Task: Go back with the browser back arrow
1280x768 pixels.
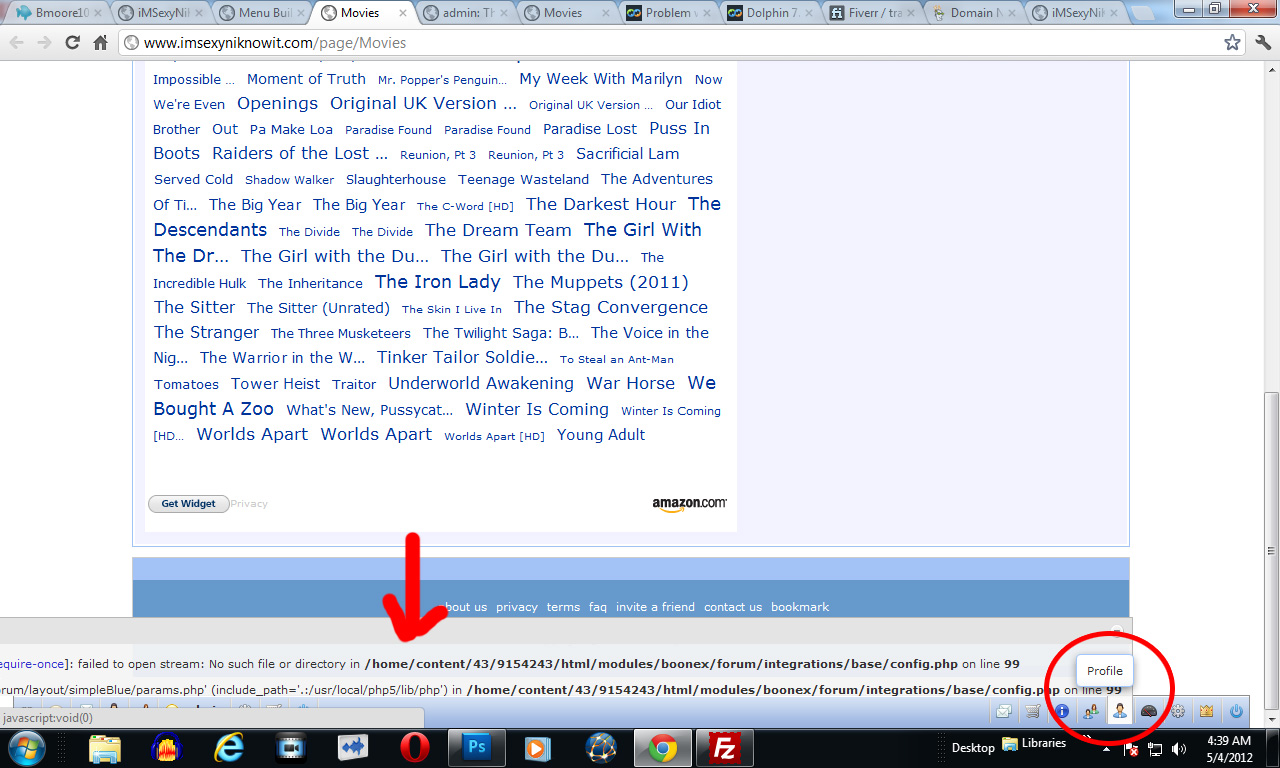Action: [17, 43]
